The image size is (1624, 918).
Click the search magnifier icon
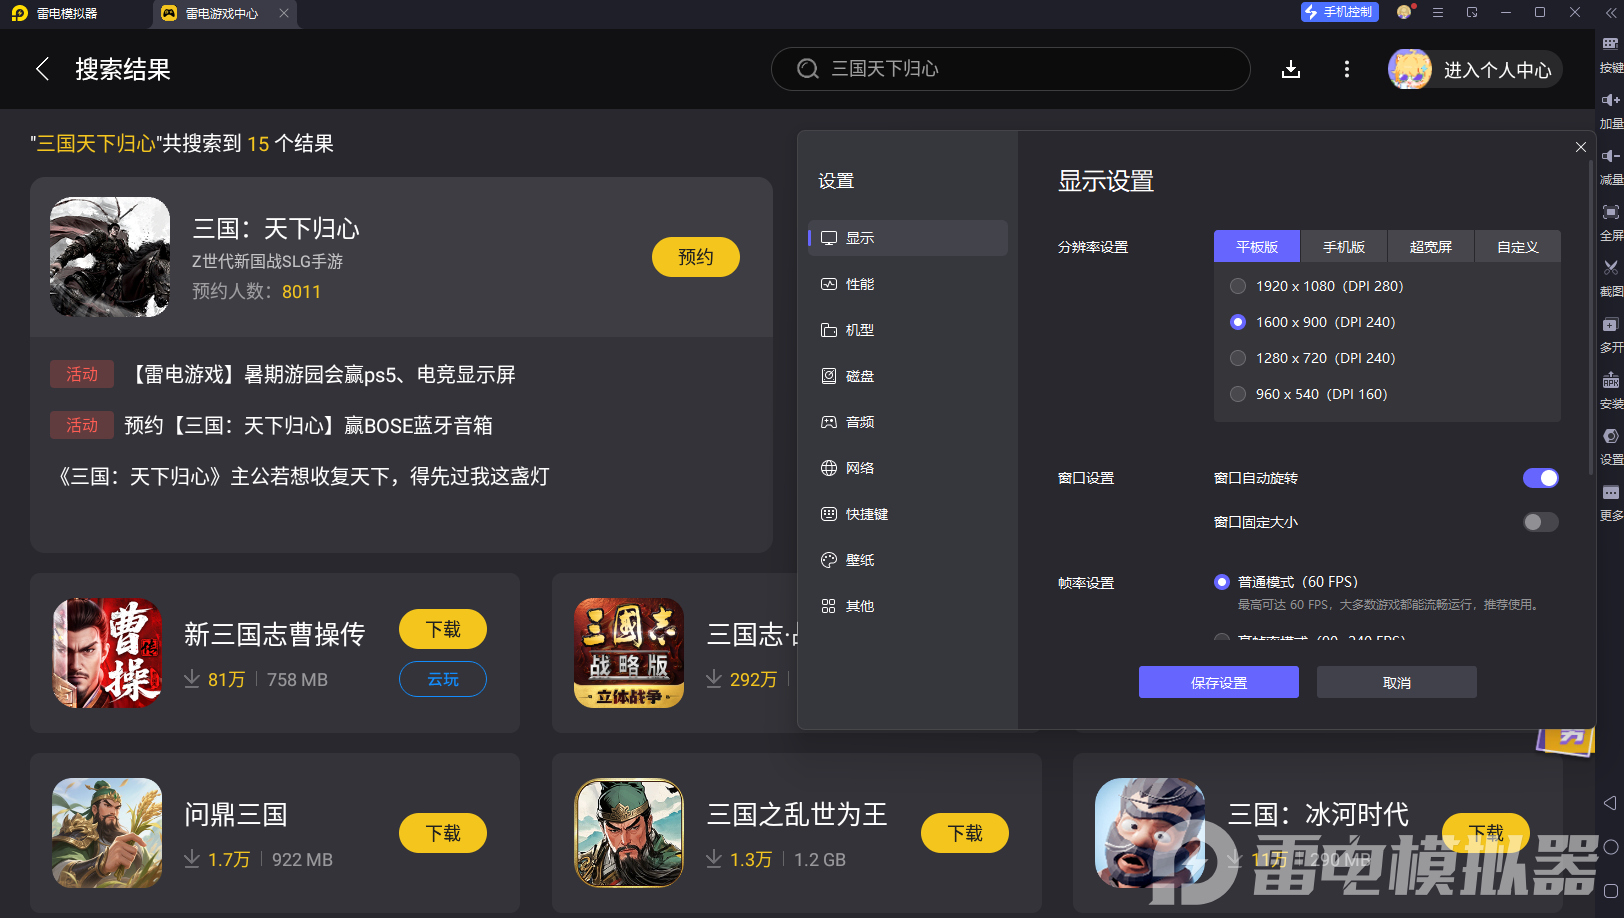(x=807, y=69)
